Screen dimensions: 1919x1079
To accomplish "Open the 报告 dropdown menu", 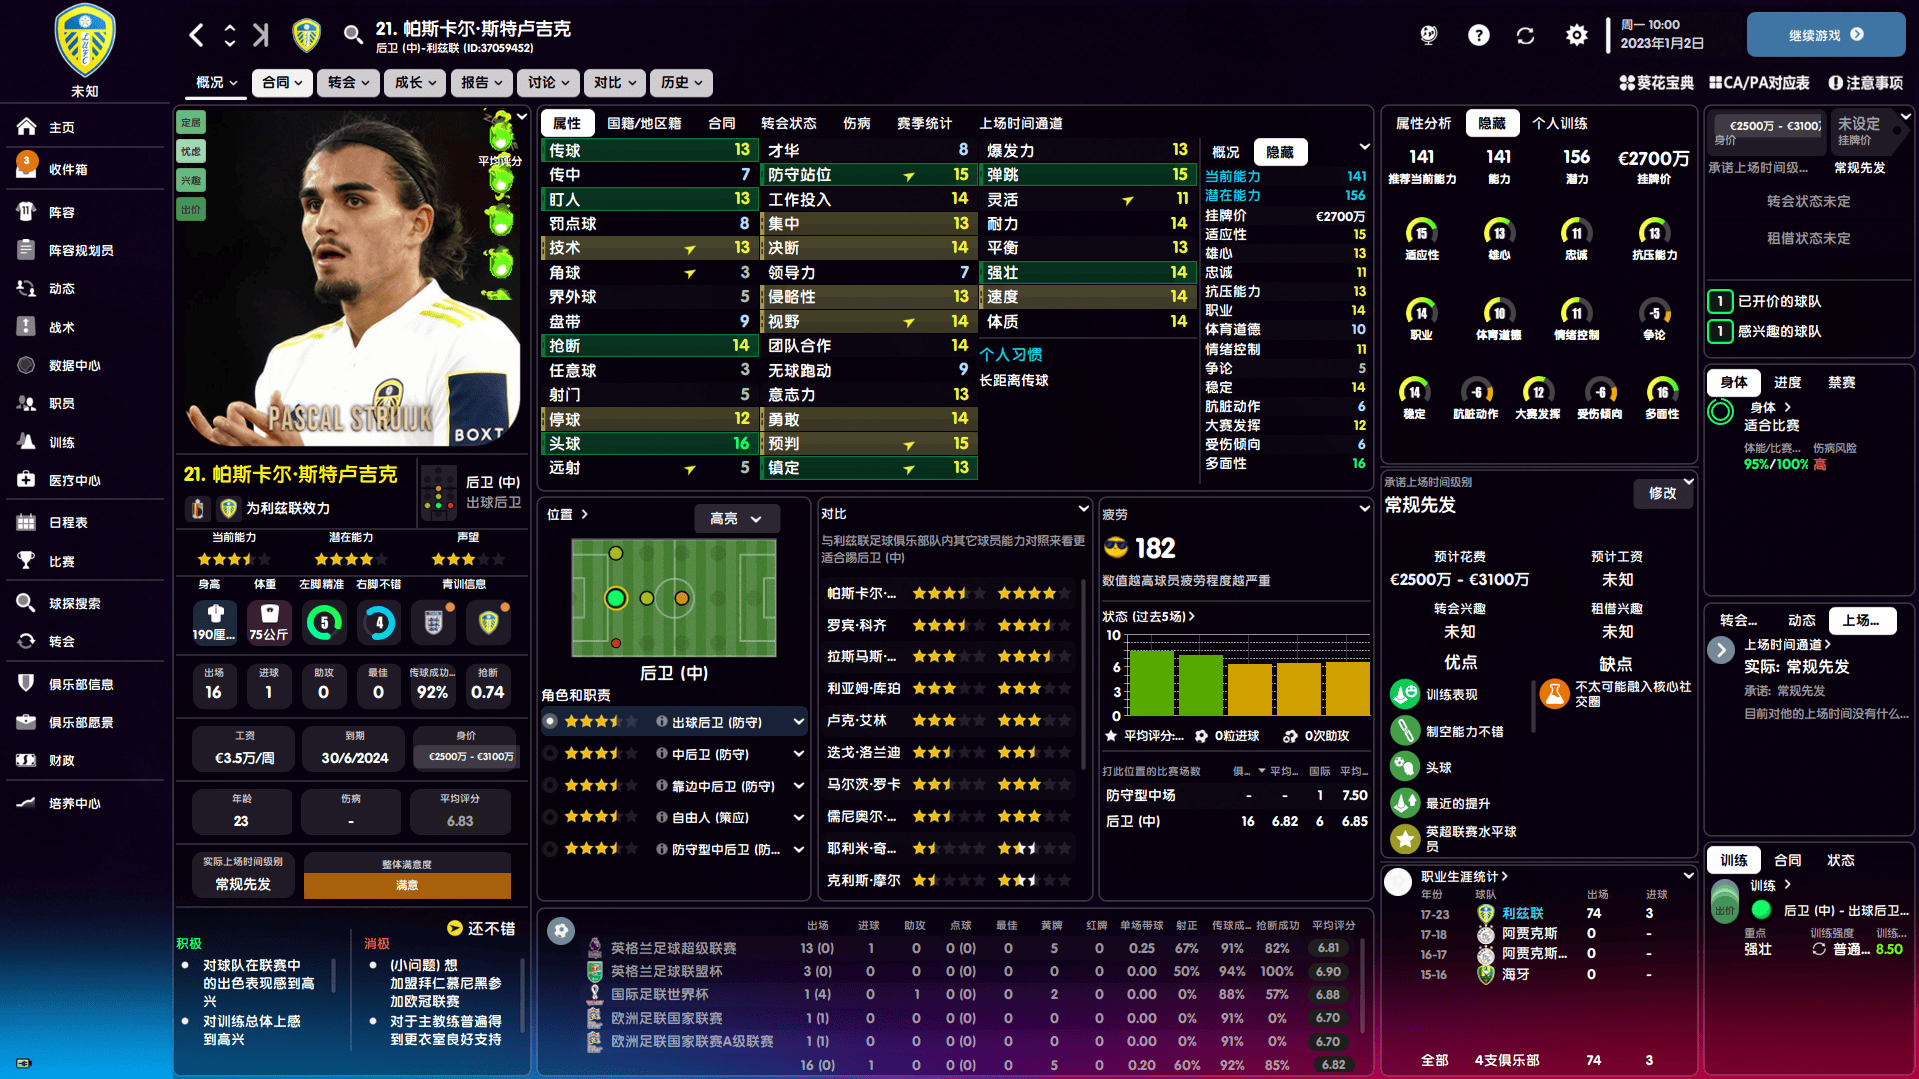I will point(482,82).
